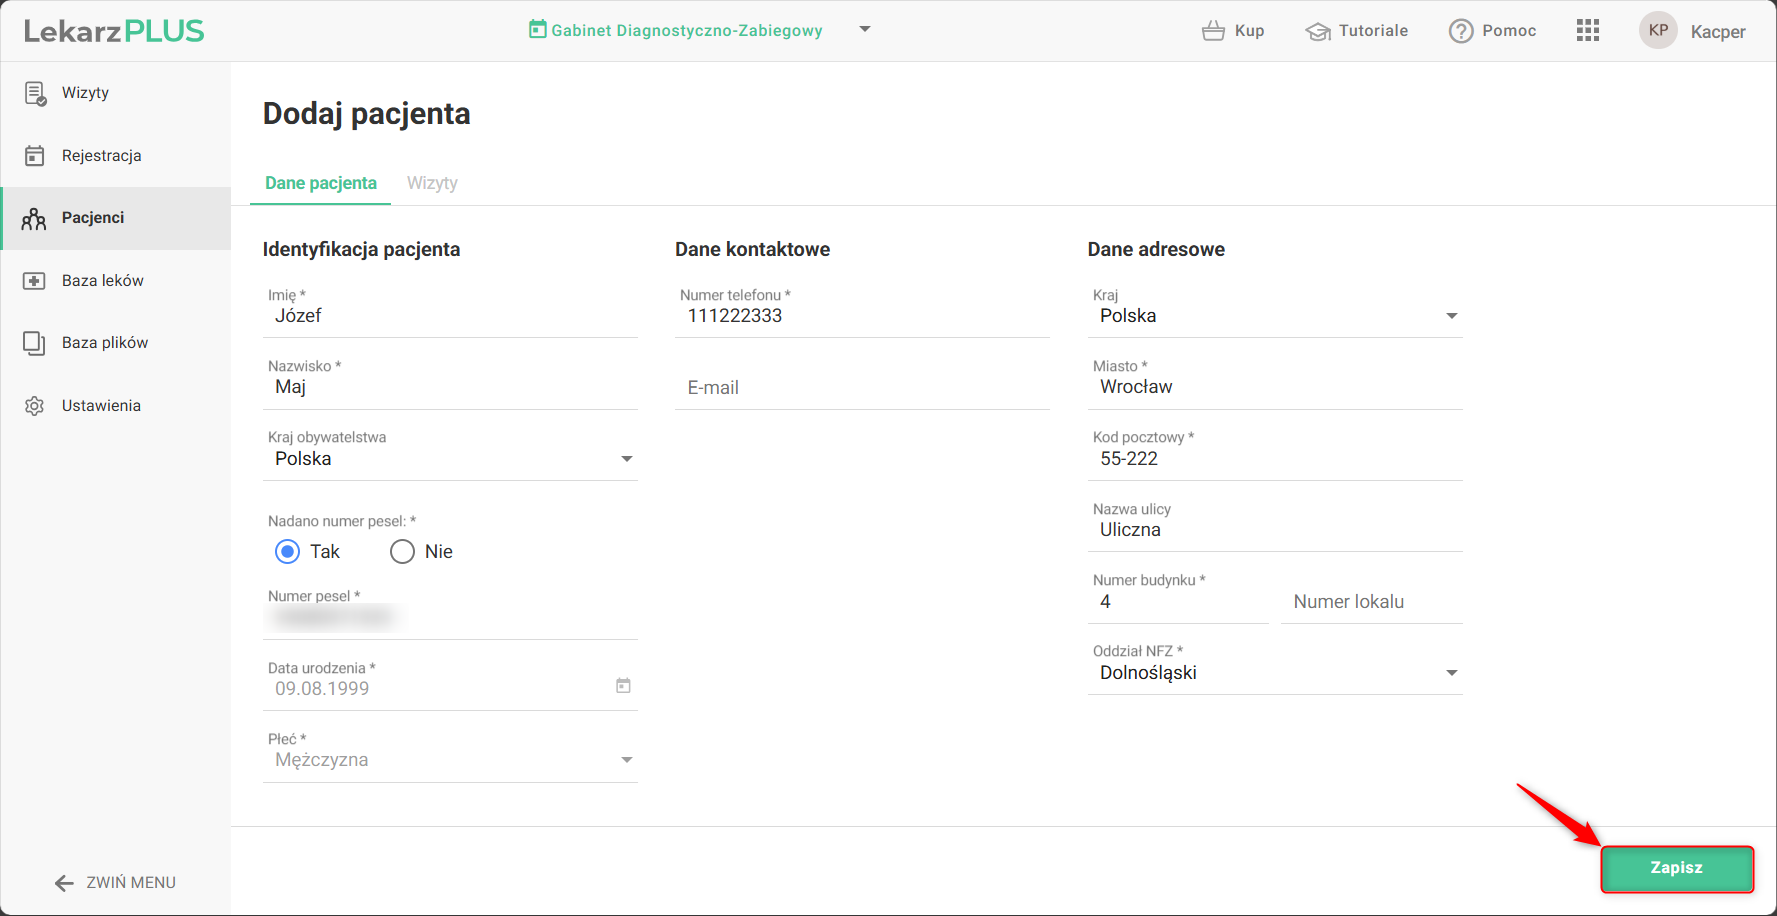Expand the Kraj obywatelstwa dropdown

point(627,459)
